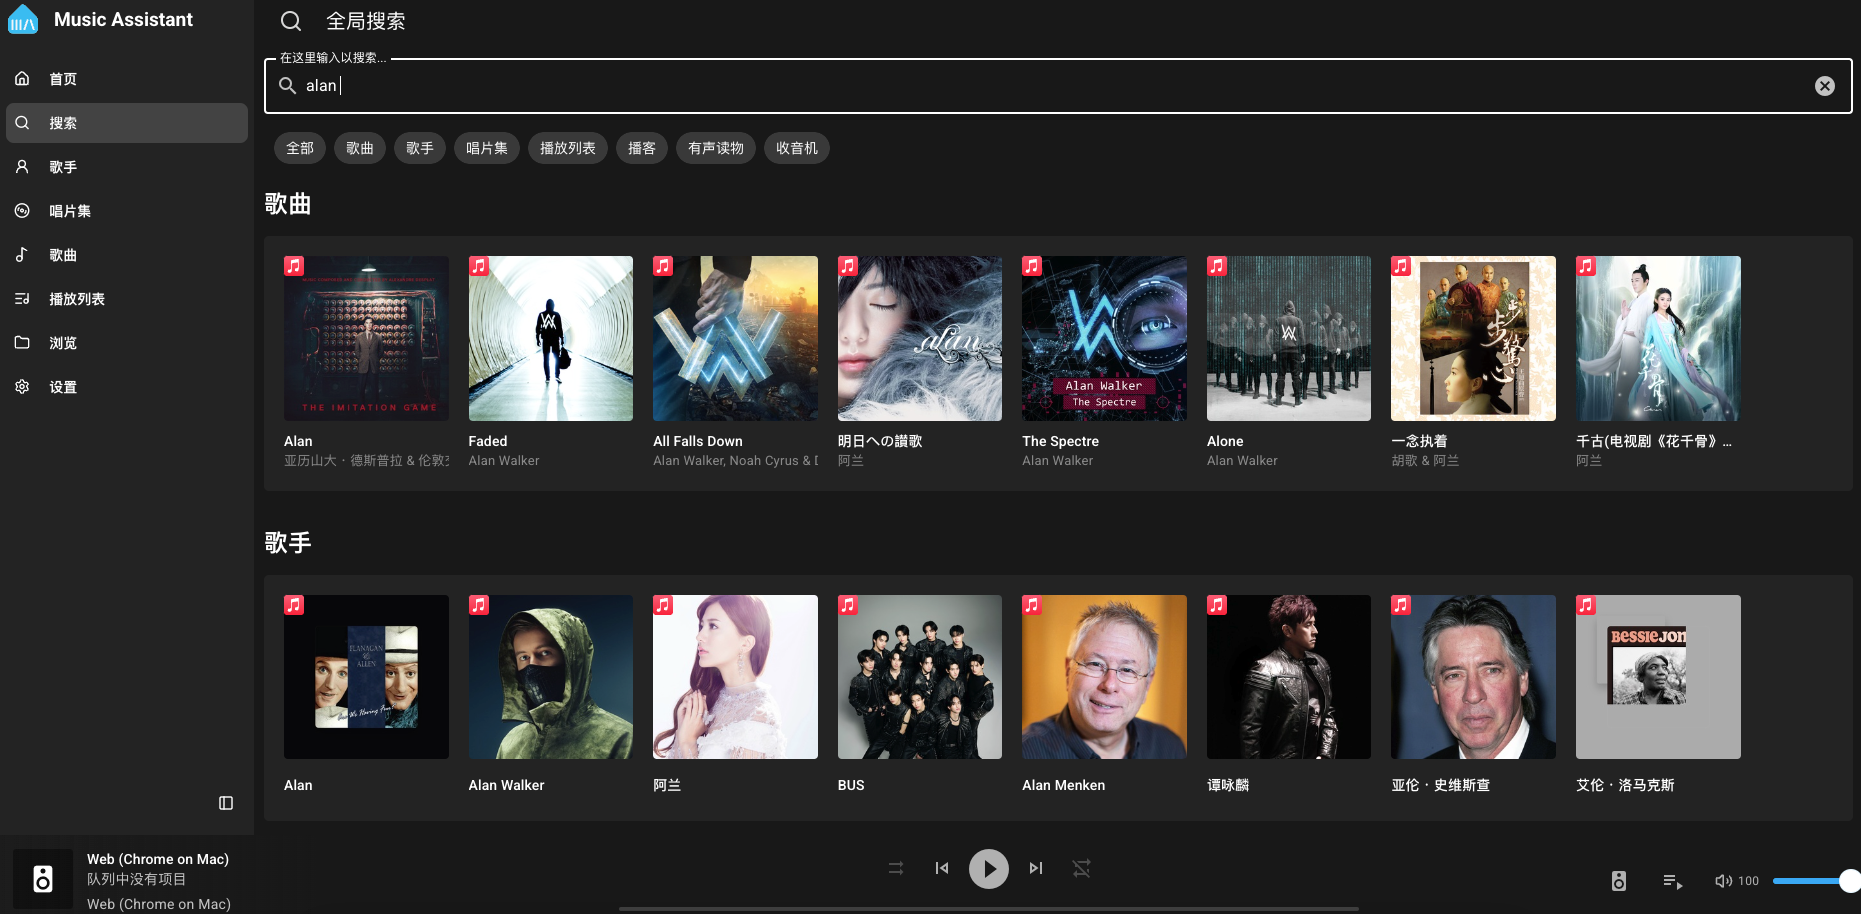Filter results by 全部

(x=300, y=148)
